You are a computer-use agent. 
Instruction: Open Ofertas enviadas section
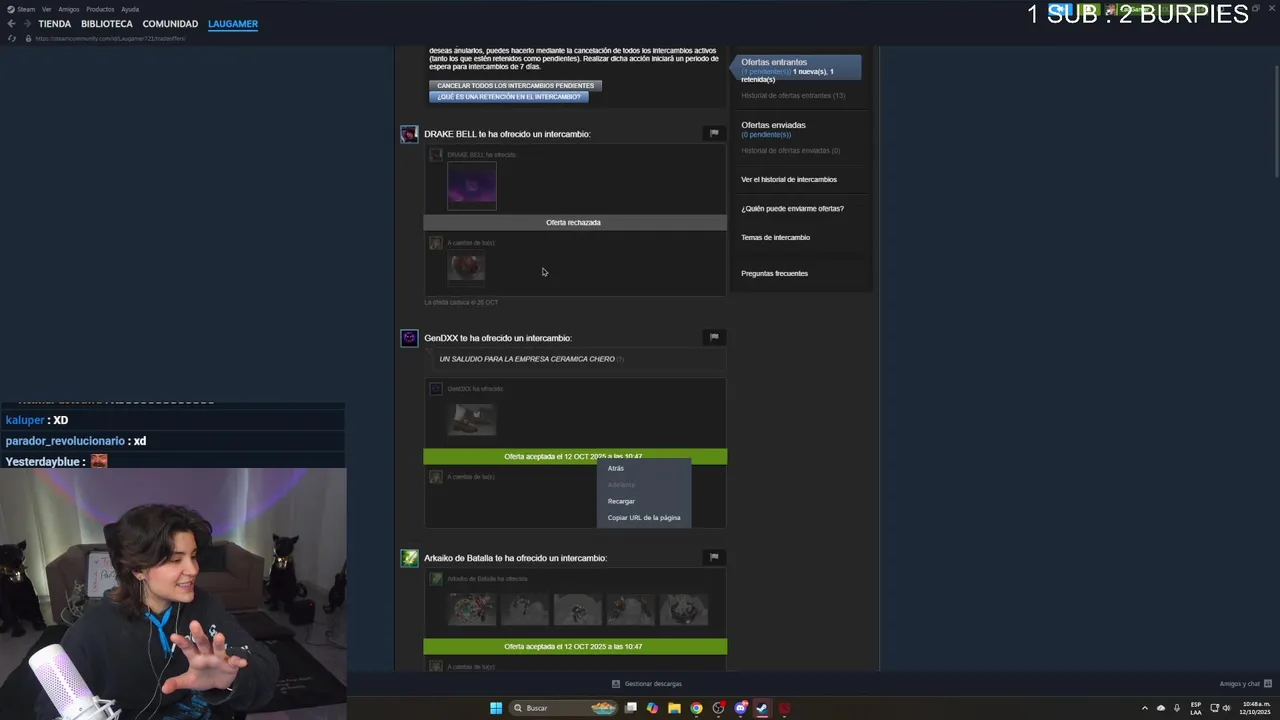pyautogui.click(x=773, y=125)
